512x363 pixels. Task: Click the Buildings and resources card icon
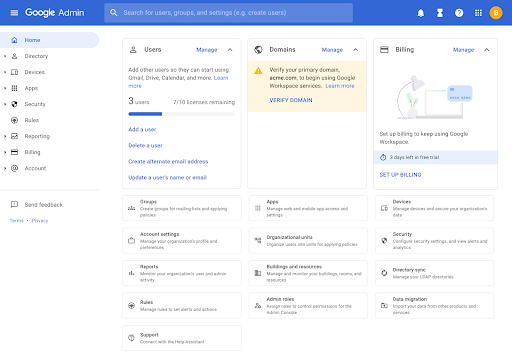point(258,273)
